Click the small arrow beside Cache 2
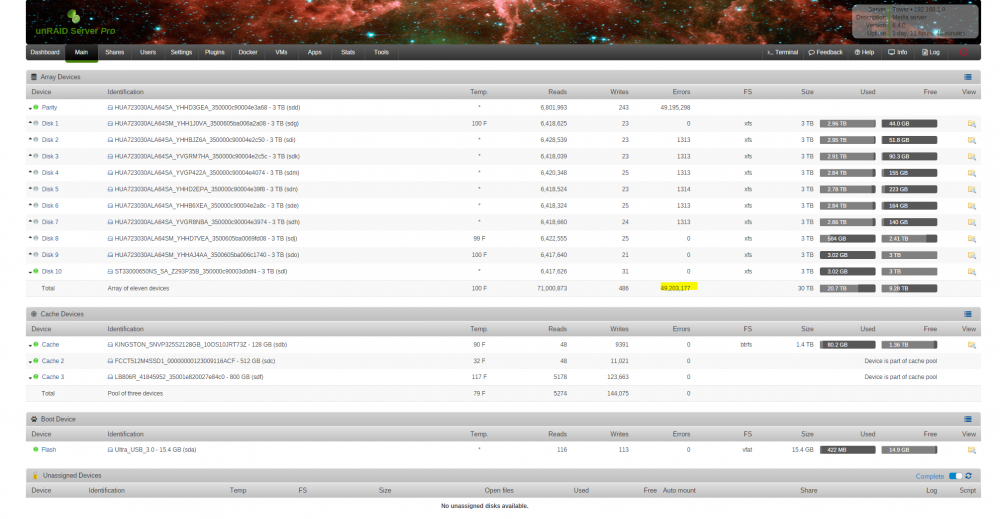 (x=30, y=362)
